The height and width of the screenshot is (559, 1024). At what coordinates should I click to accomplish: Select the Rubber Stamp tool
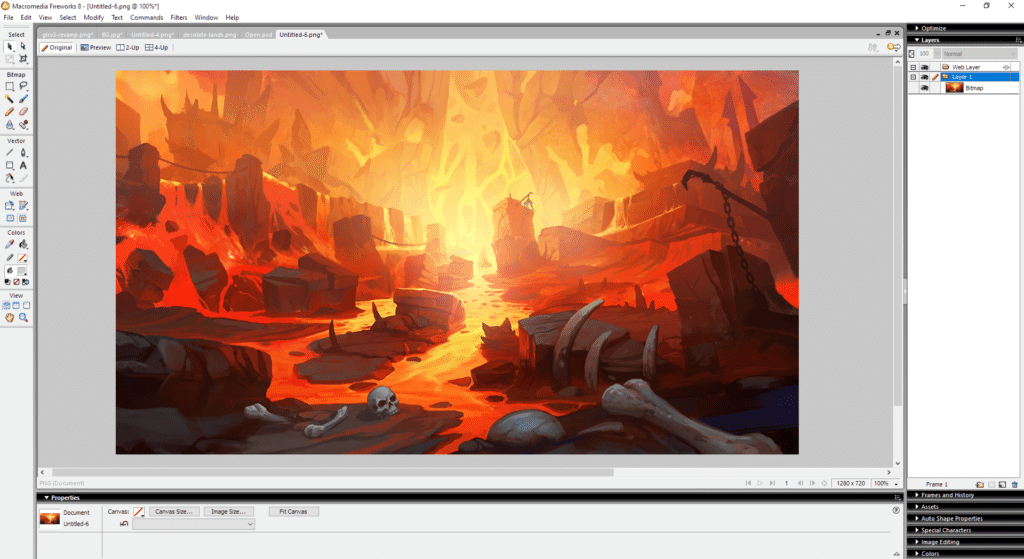coord(23,124)
